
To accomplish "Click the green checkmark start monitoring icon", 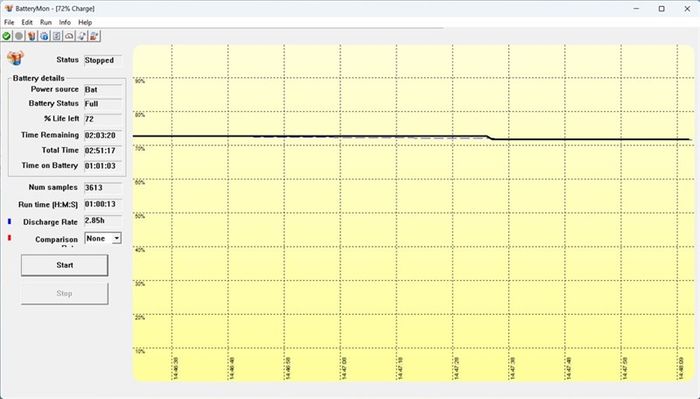I will tap(6, 36).
